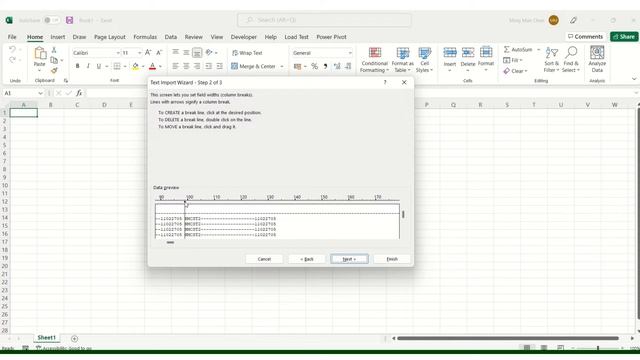Click the Delete cells icon
Screen dimensions: 640x360
[468, 53]
